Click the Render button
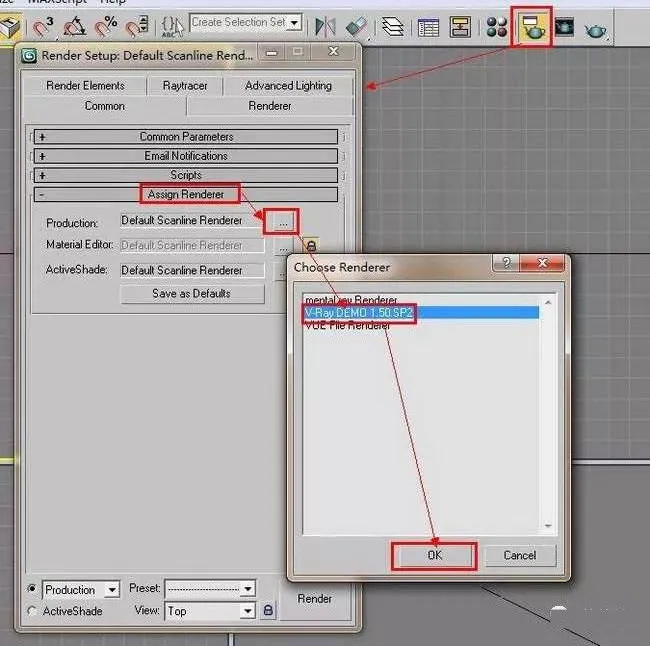Screen dimensions: 650x646 (x=315, y=598)
